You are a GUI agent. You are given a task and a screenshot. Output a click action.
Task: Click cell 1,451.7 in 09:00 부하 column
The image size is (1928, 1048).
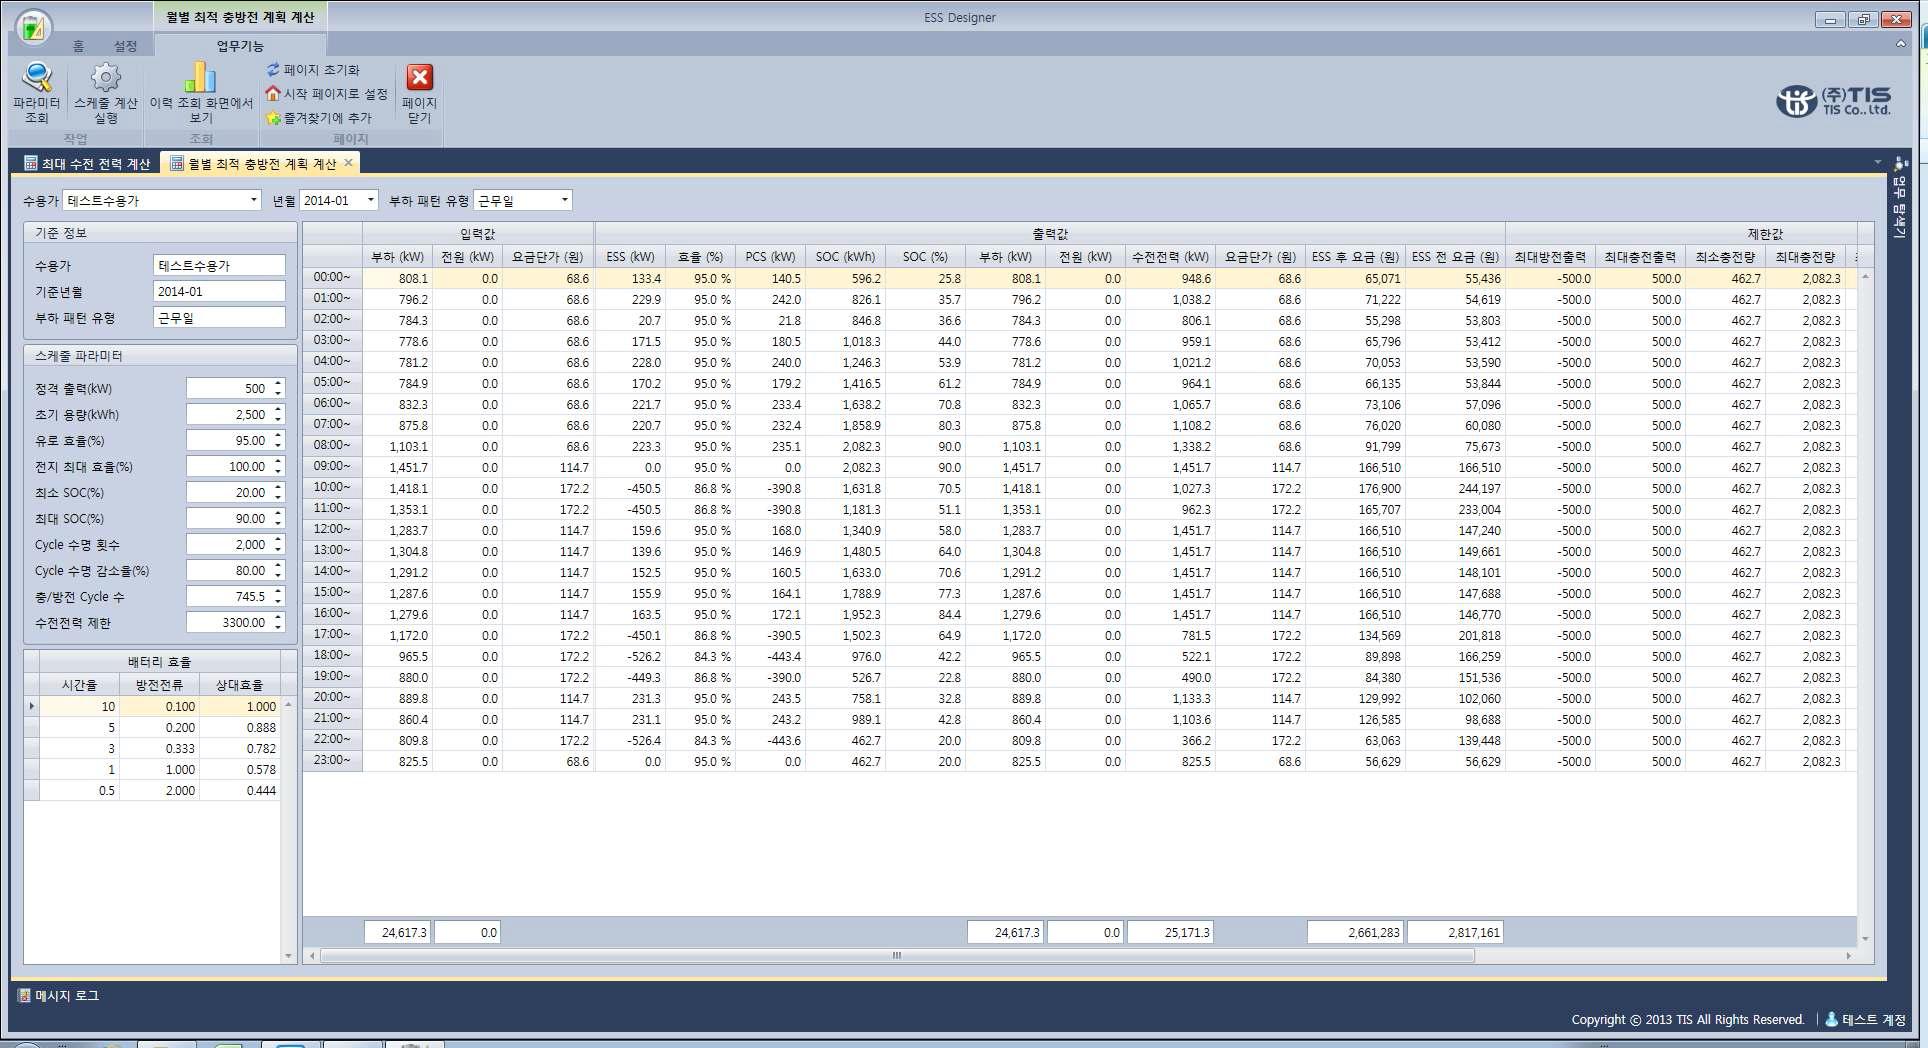coord(397,467)
